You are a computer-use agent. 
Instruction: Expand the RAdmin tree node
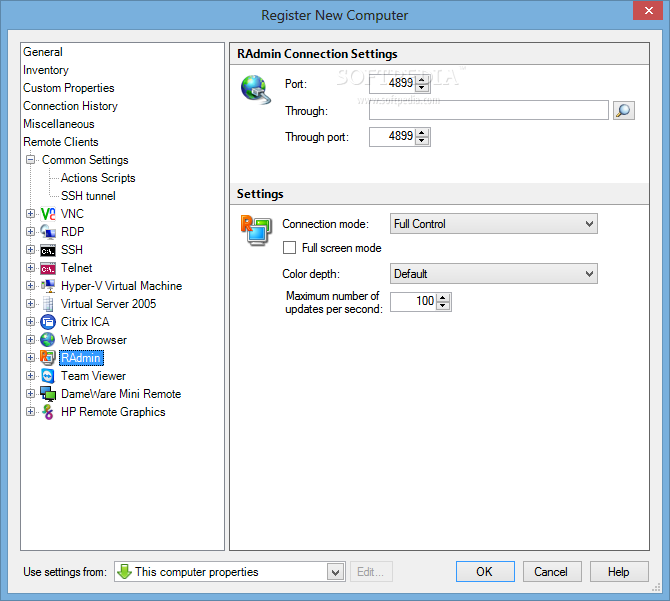pyautogui.click(x=30, y=358)
